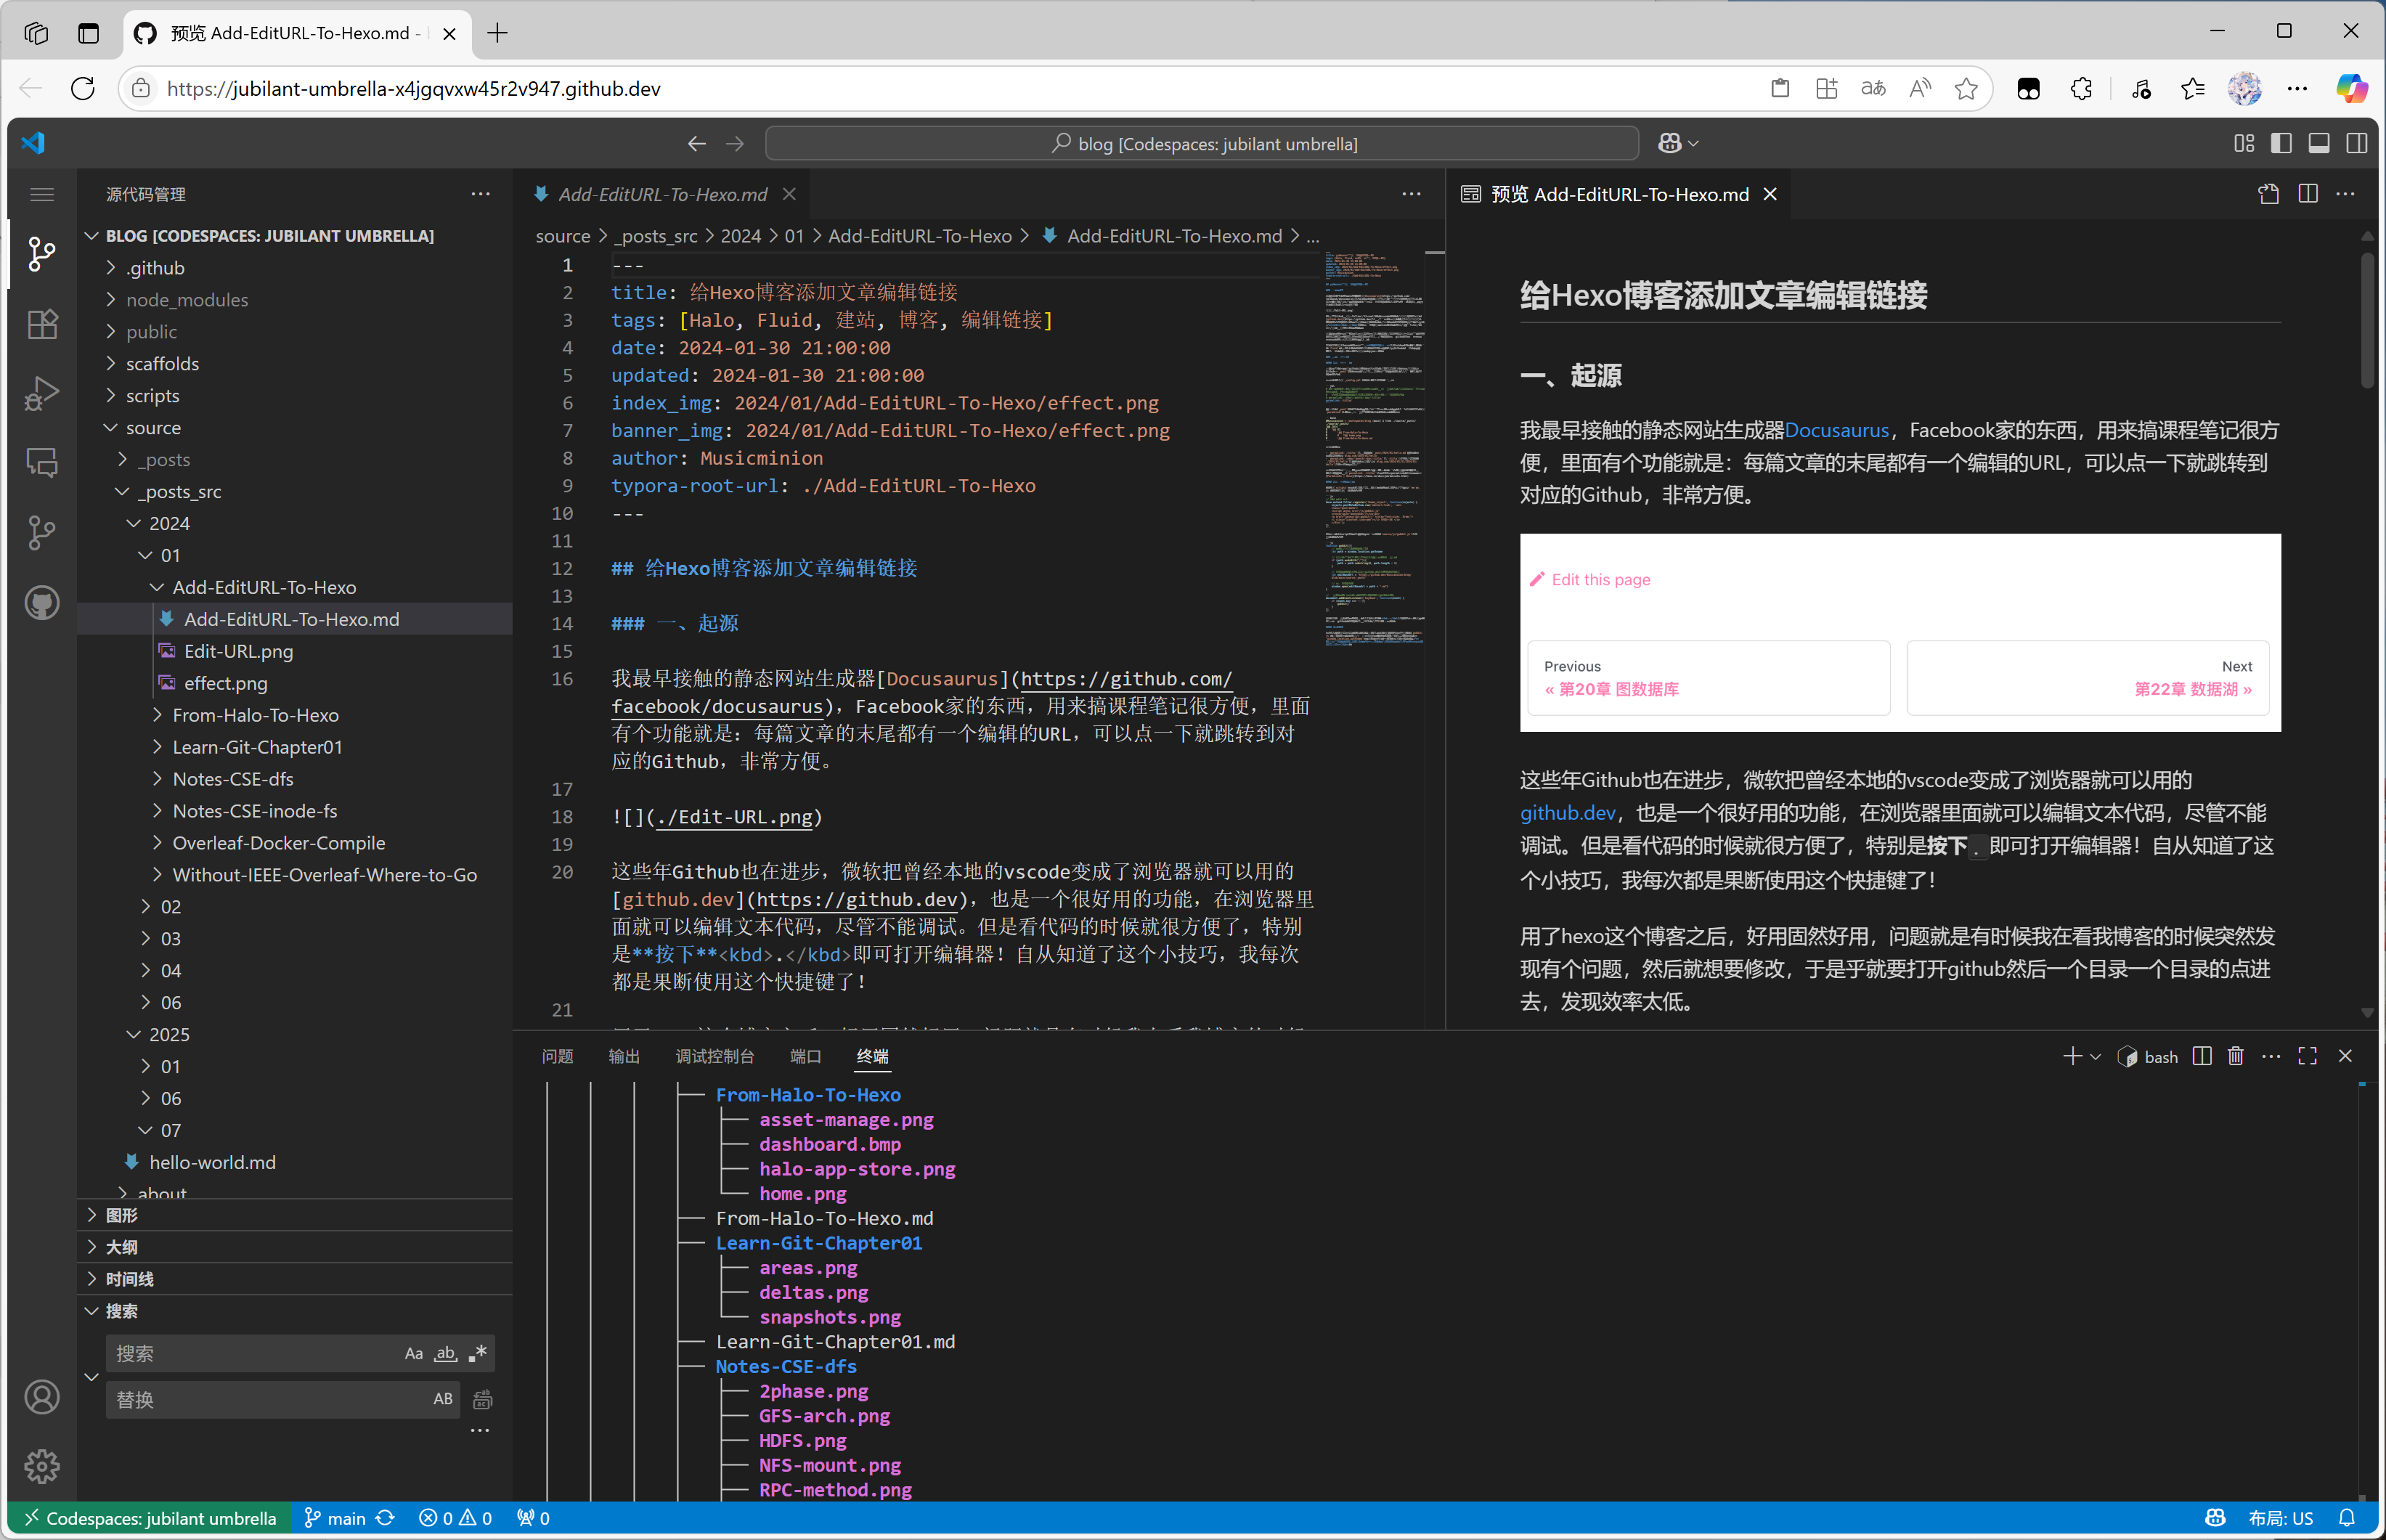
Task: Click errors and warnings count in status bar
Action: click(455, 1518)
